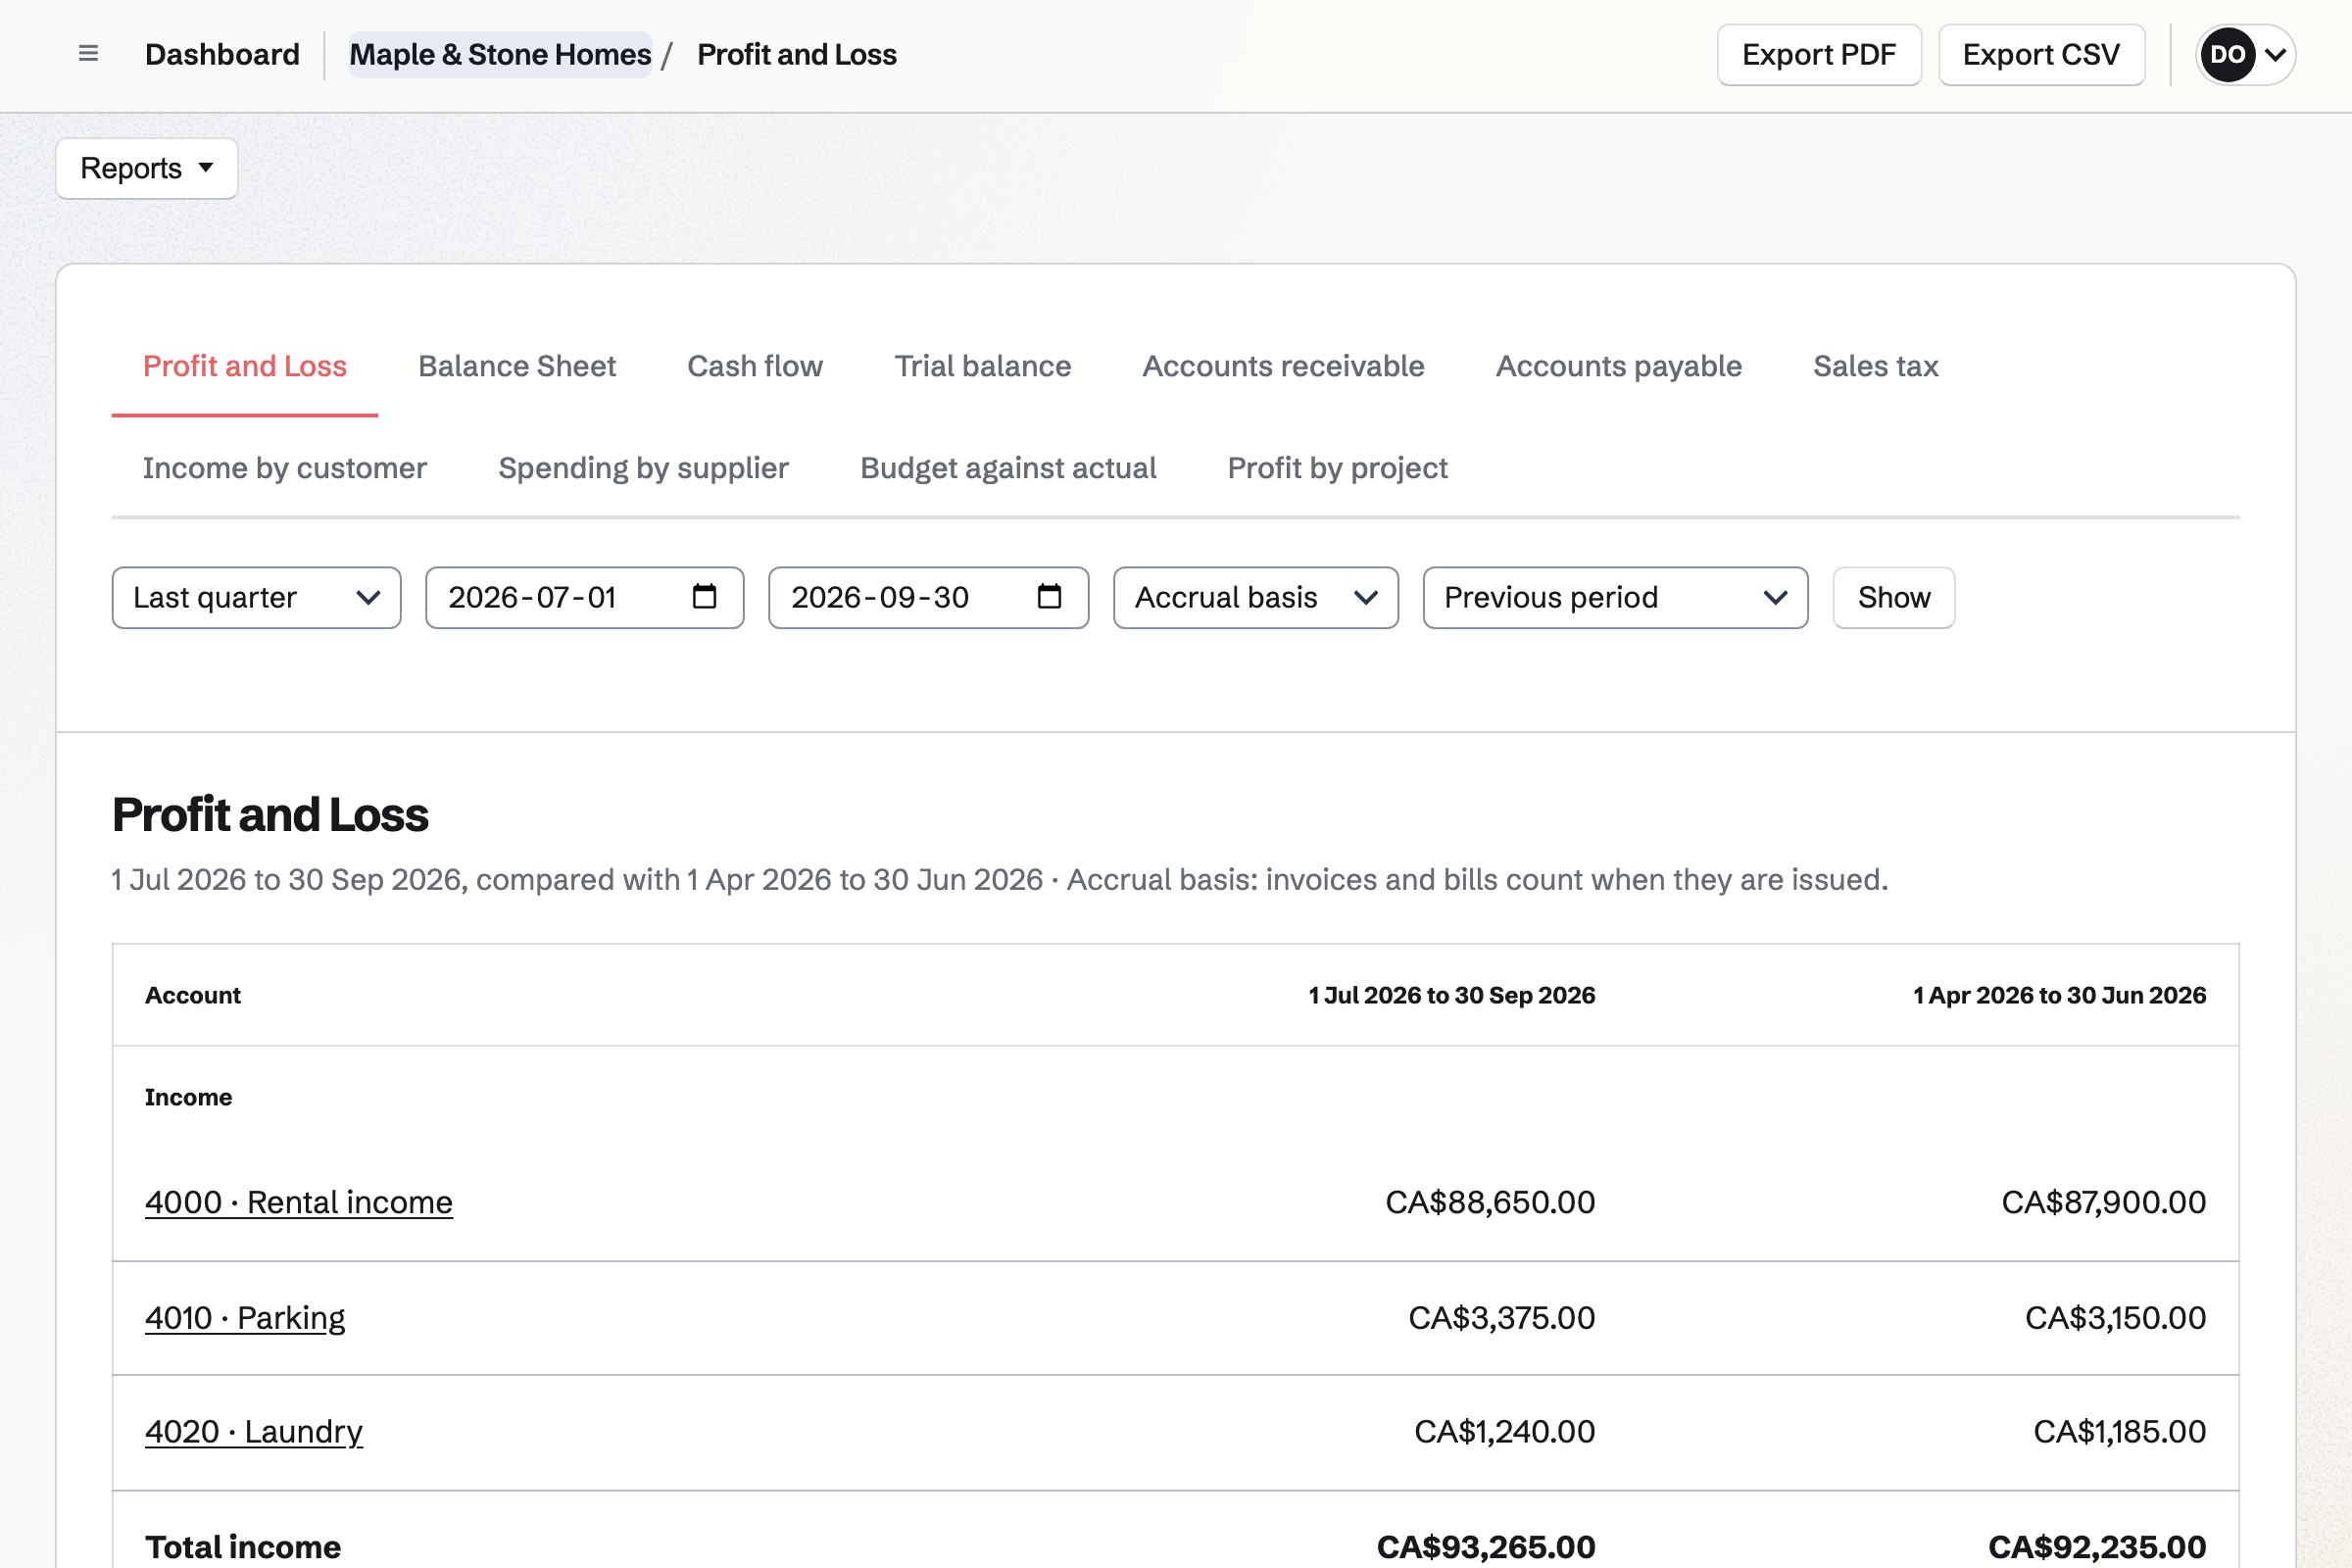
Task: Open calendar picker for start date 2026-07-01
Action: [705, 597]
